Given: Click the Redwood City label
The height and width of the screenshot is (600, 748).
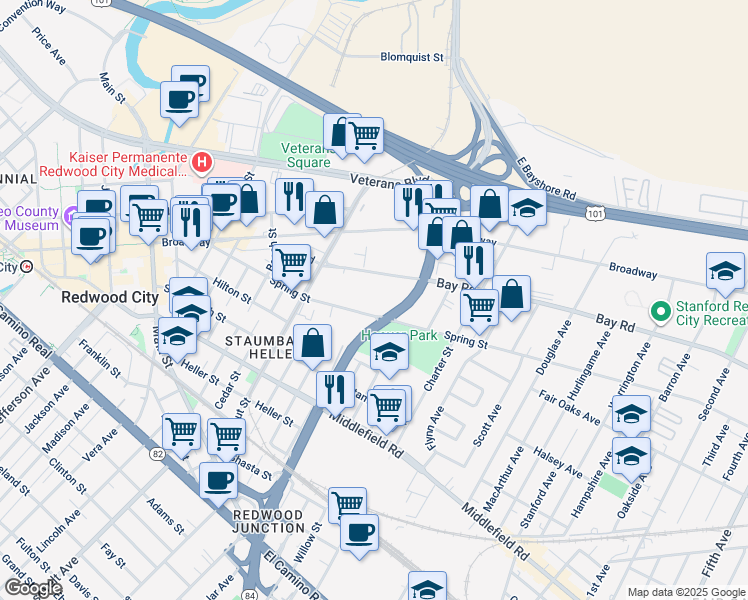Looking at the screenshot, I should 110,298.
